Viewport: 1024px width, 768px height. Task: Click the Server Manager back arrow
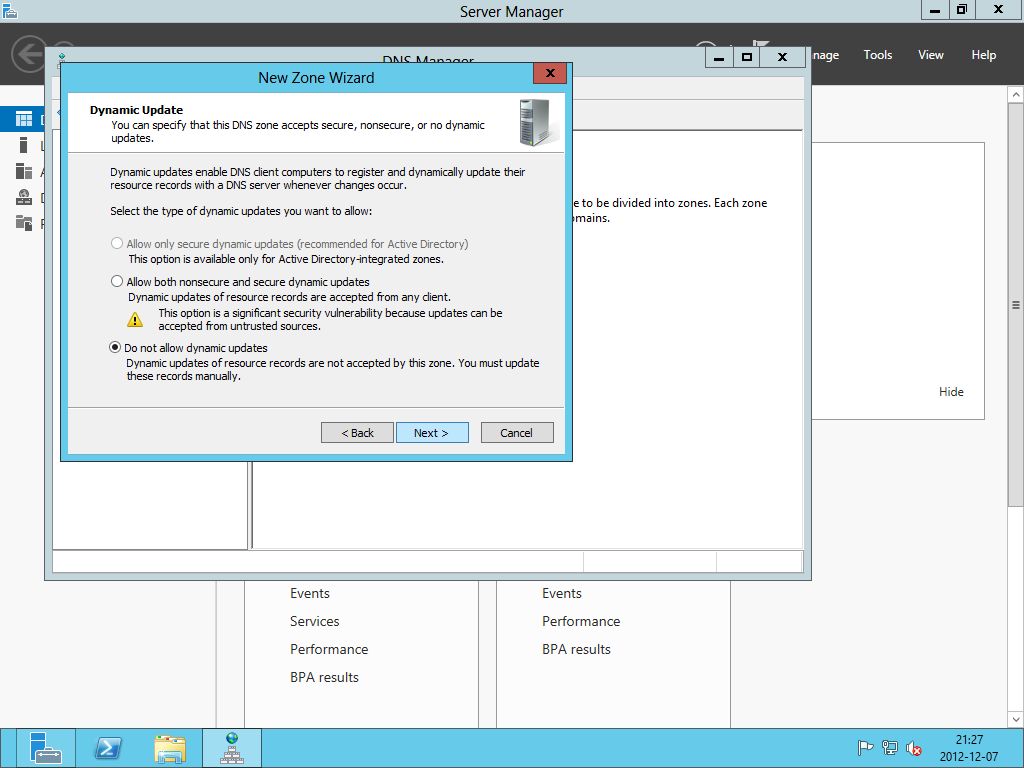point(29,54)
